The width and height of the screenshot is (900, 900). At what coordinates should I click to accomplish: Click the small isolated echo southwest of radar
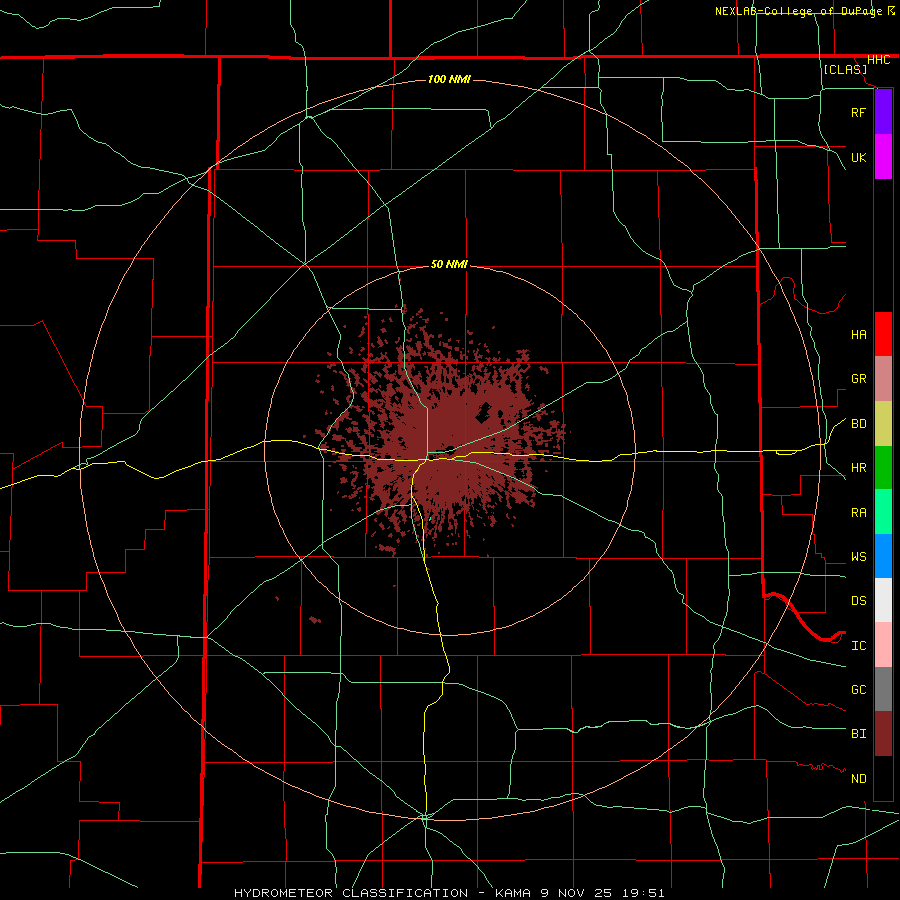click(x=315, y=620)
